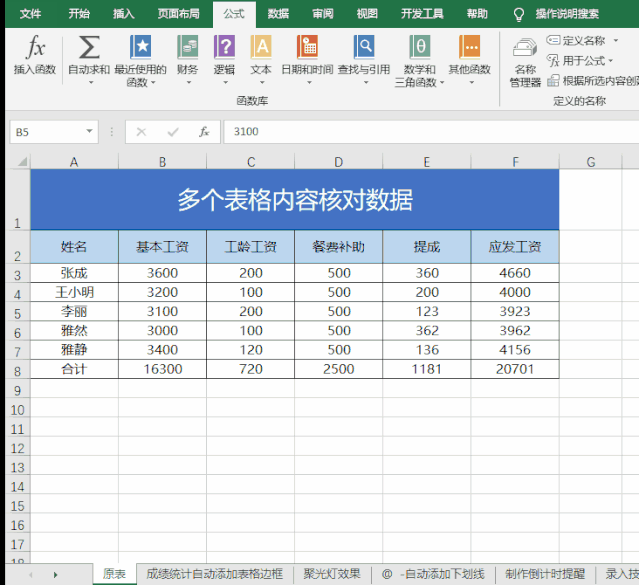639x585 pixels.
Task: Click the fx button beside formula bar
Action: pos(204,132)
